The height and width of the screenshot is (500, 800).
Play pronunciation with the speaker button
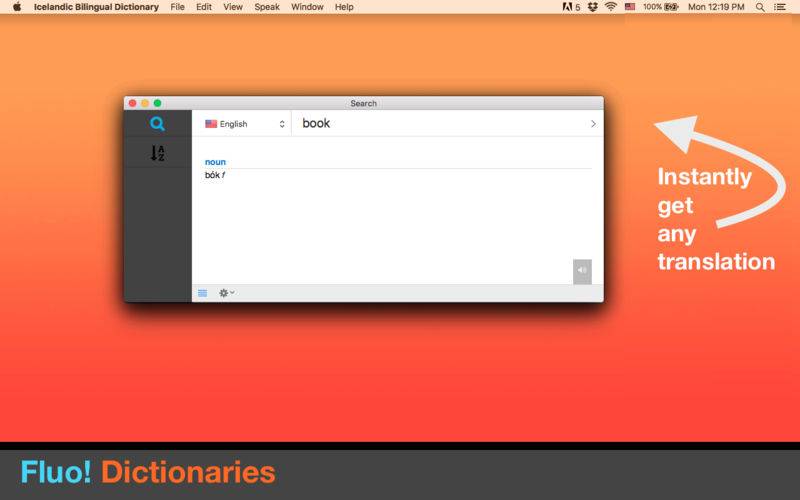pos(582,271)
